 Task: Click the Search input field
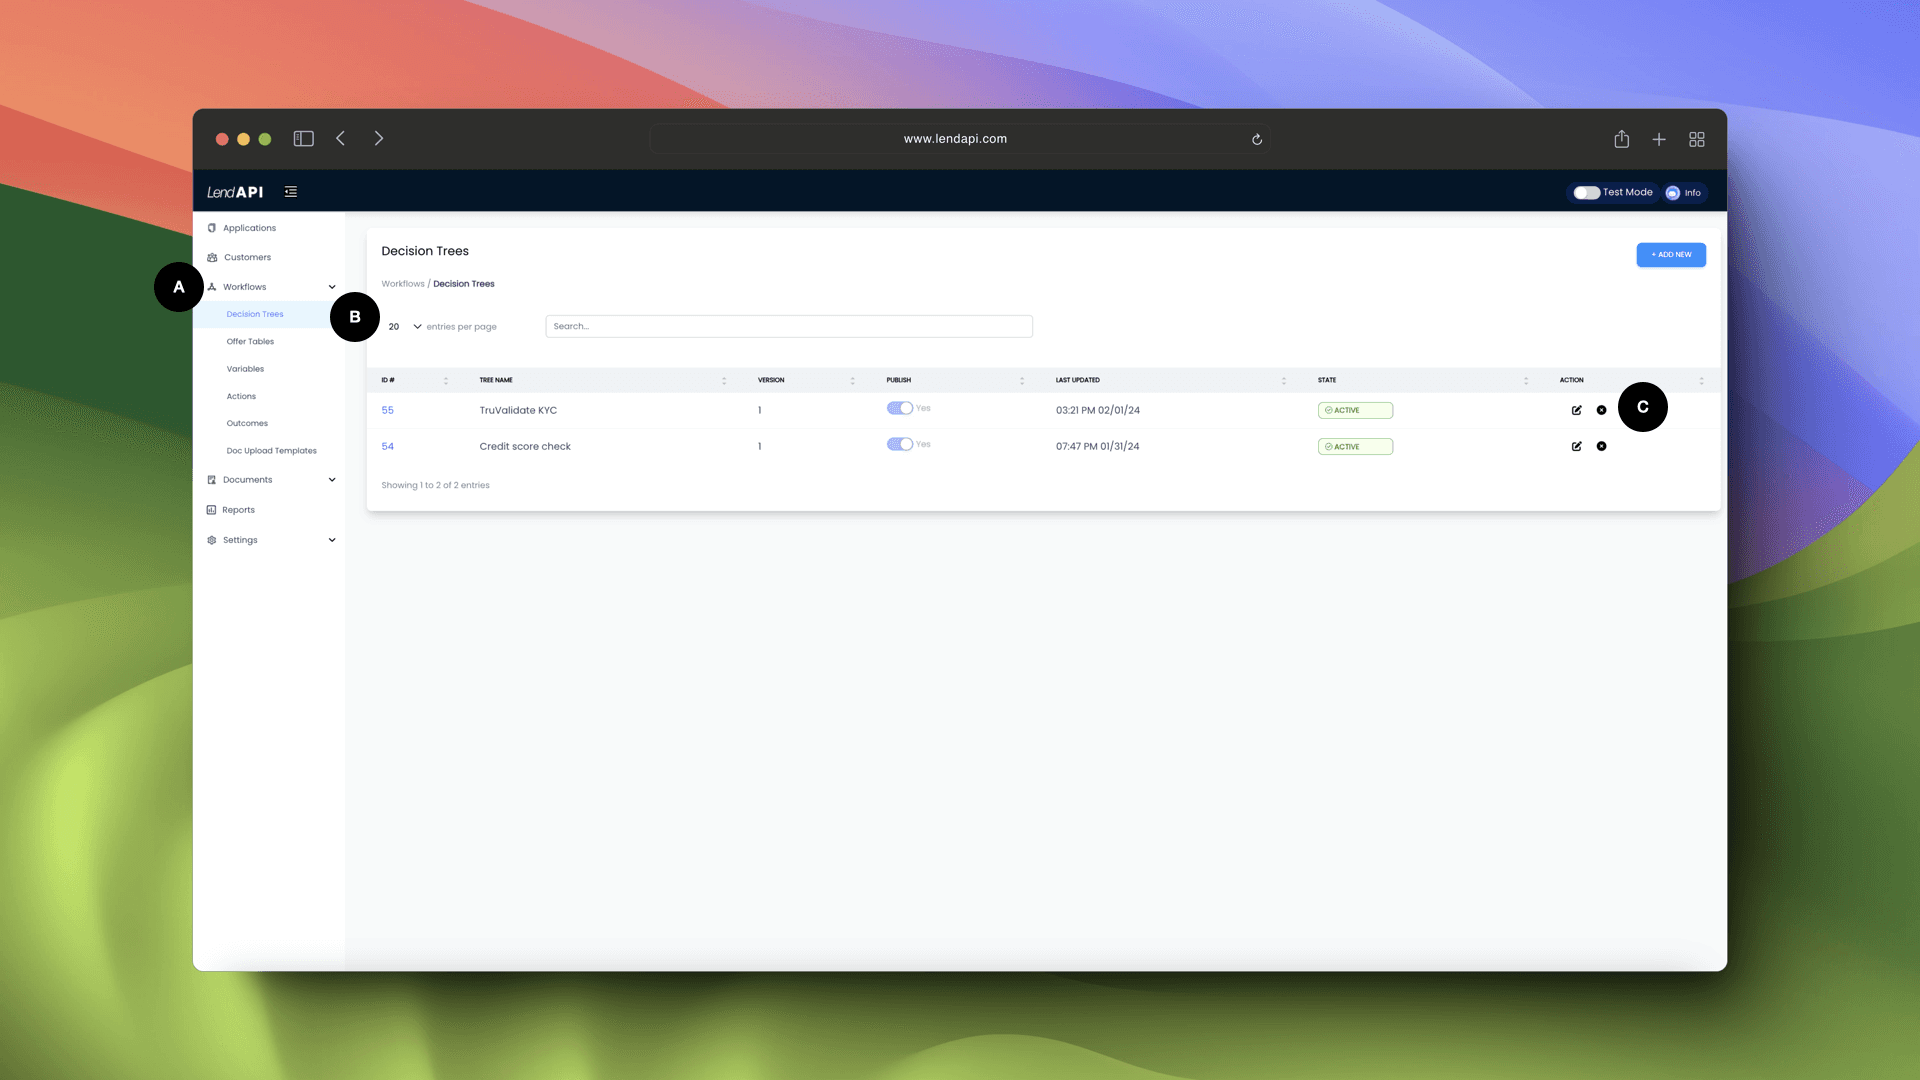pyautogui.click(x=788, y=326)
